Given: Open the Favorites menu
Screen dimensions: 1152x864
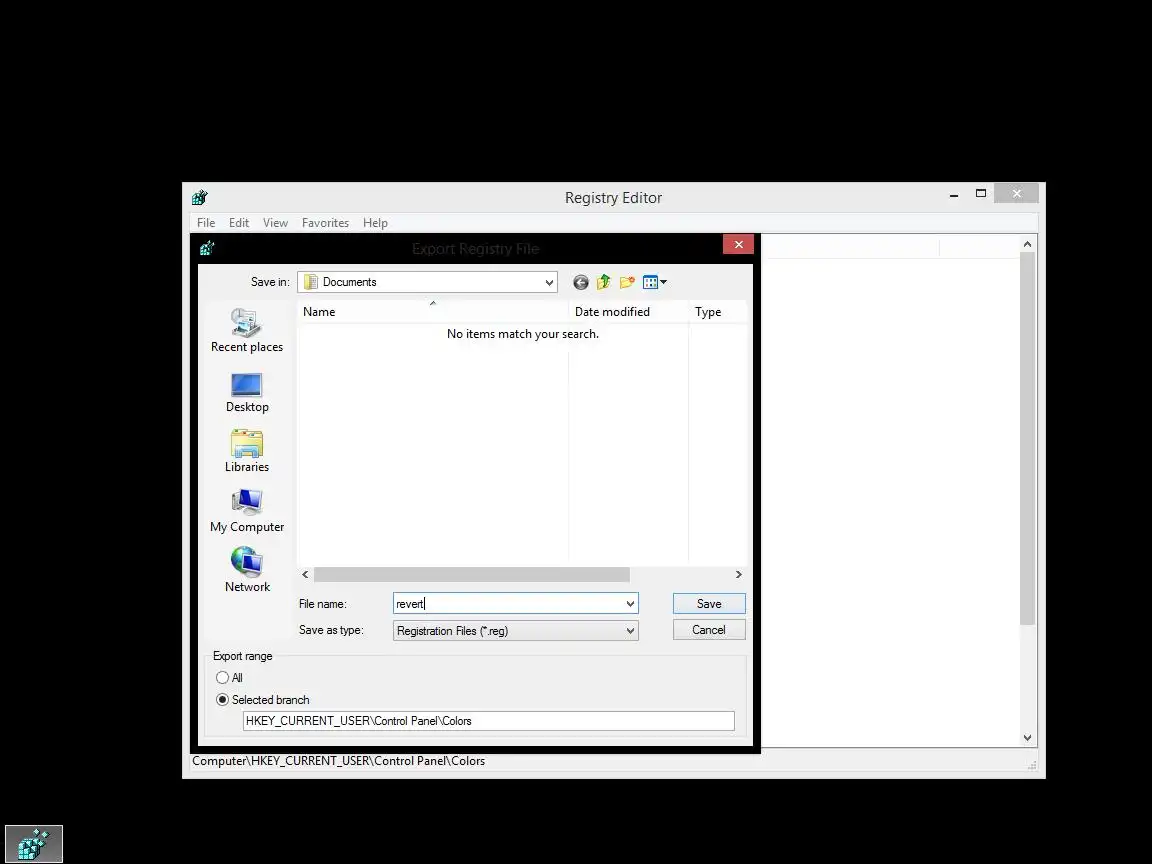Looking at the screenshot, I should [325, 223].
